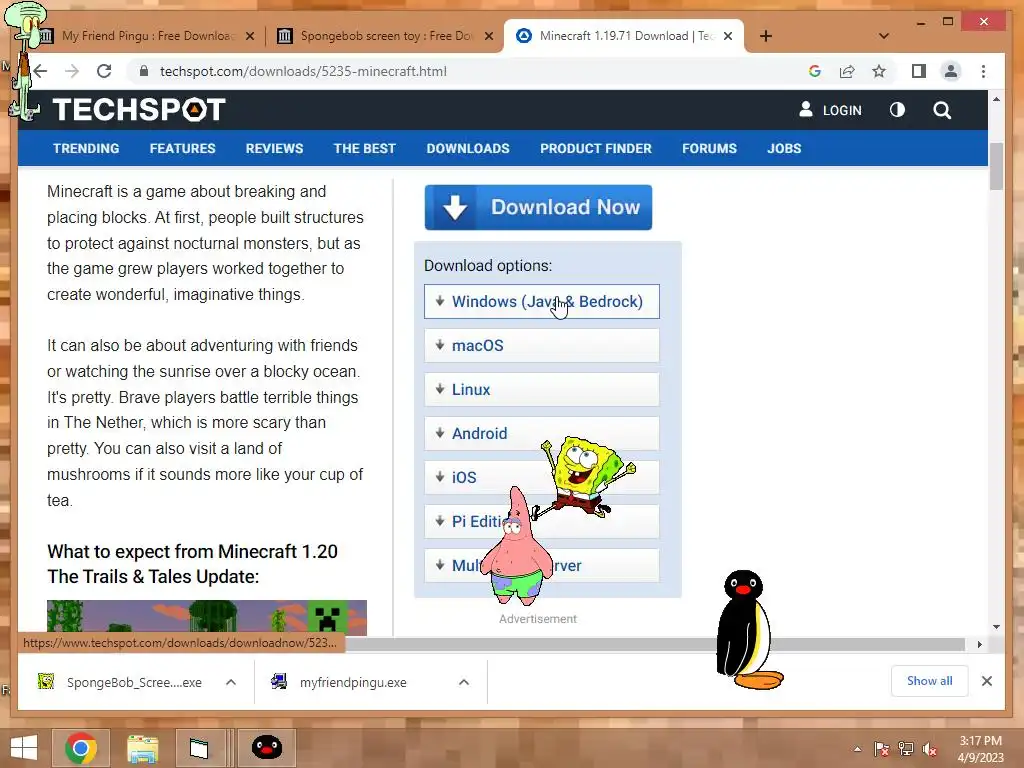
Task: Go to the DOWNLOADS section
Action: coord(468,148)
